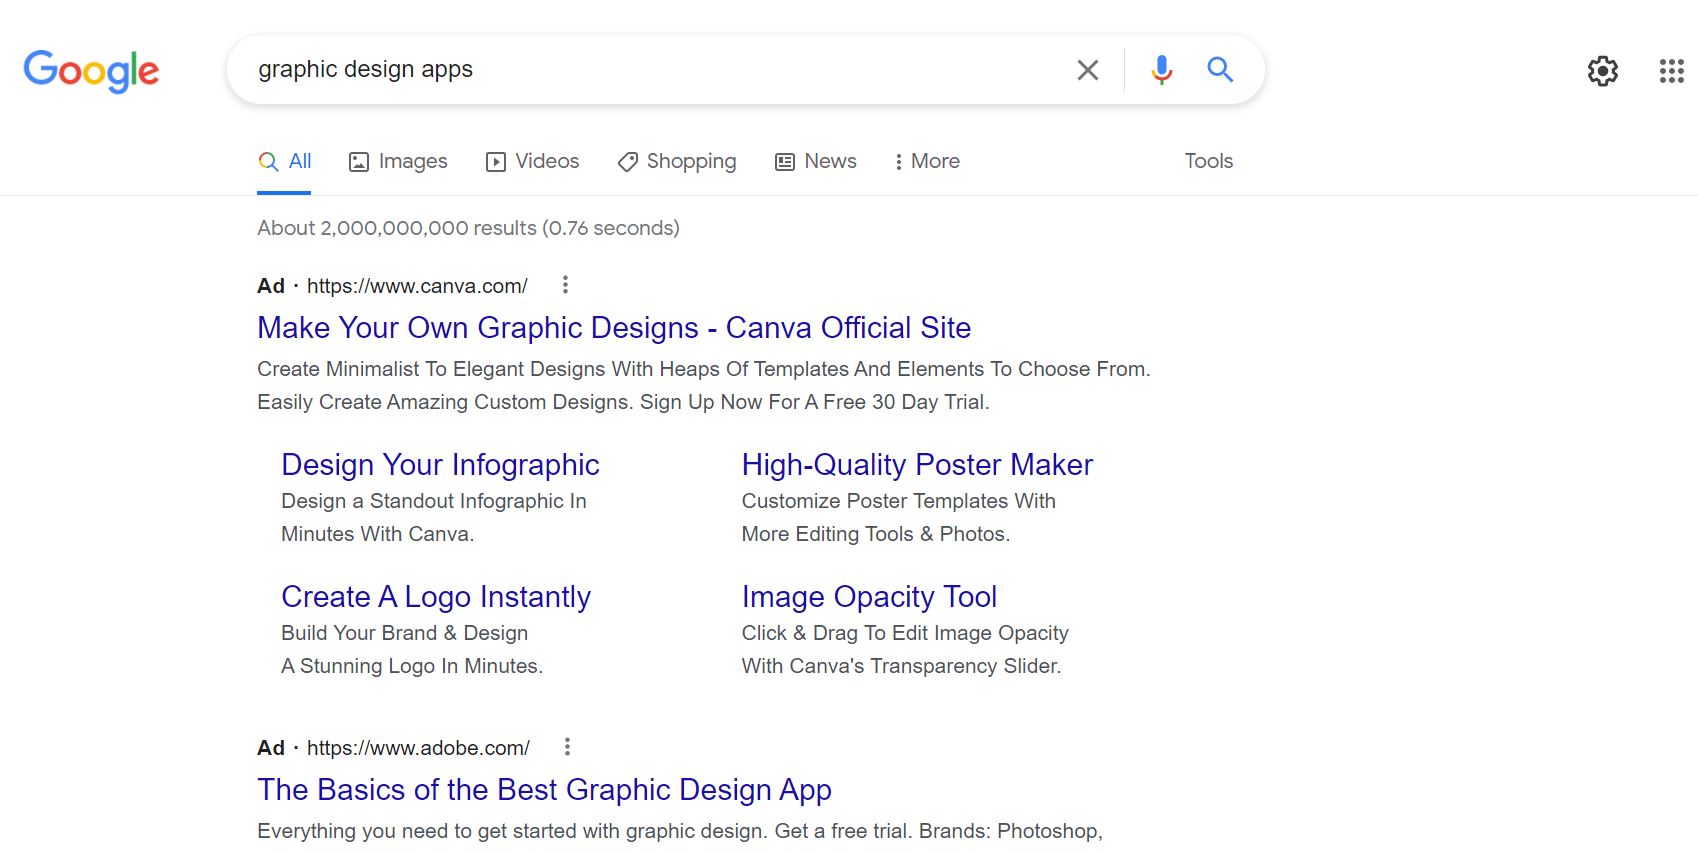1698x853 pixels.
Task: Switch to the News tab
Action: pyautogui.click(x=816, y=161)
